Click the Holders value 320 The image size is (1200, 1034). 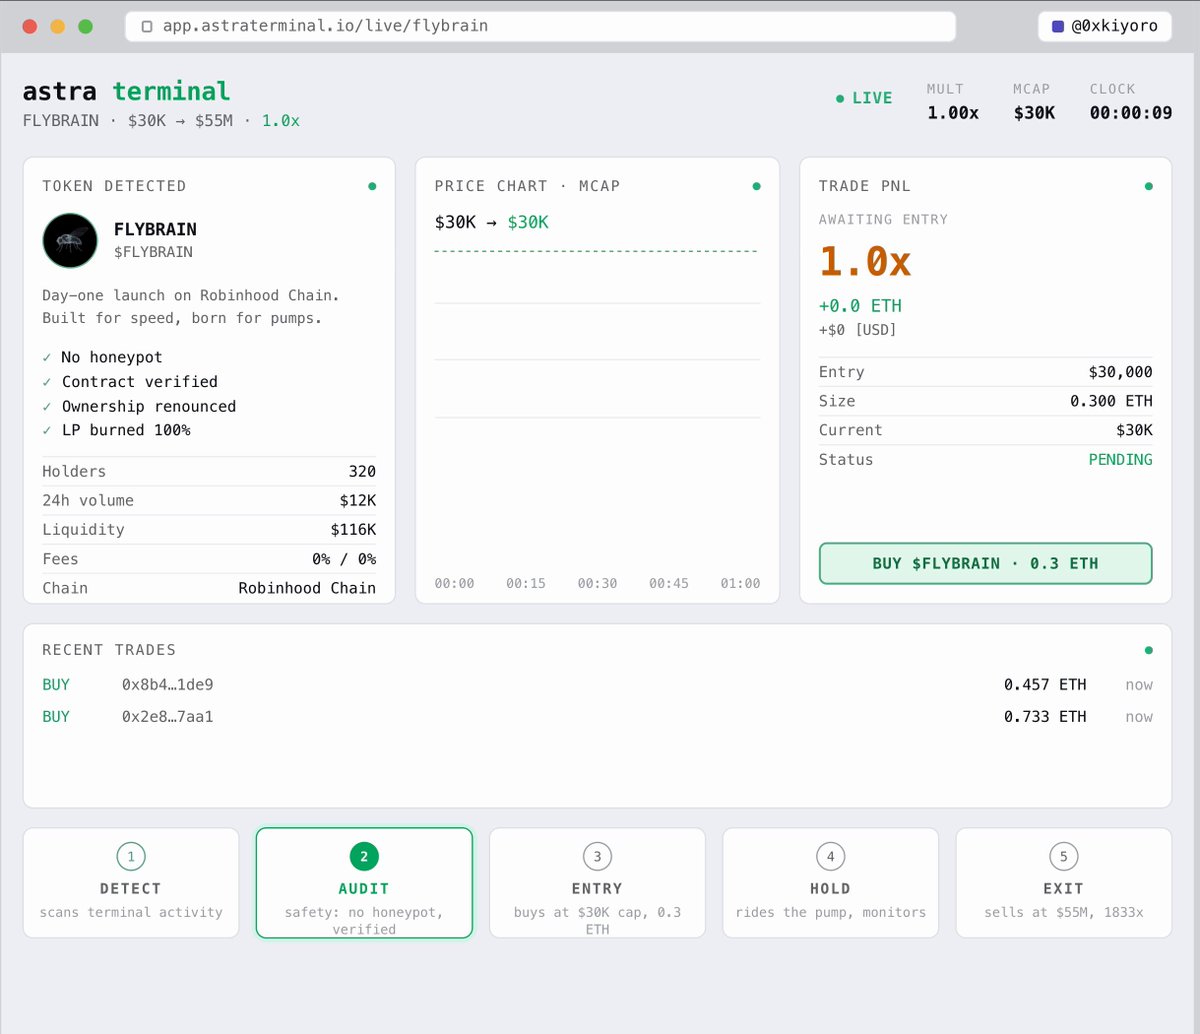coord(362,471)
